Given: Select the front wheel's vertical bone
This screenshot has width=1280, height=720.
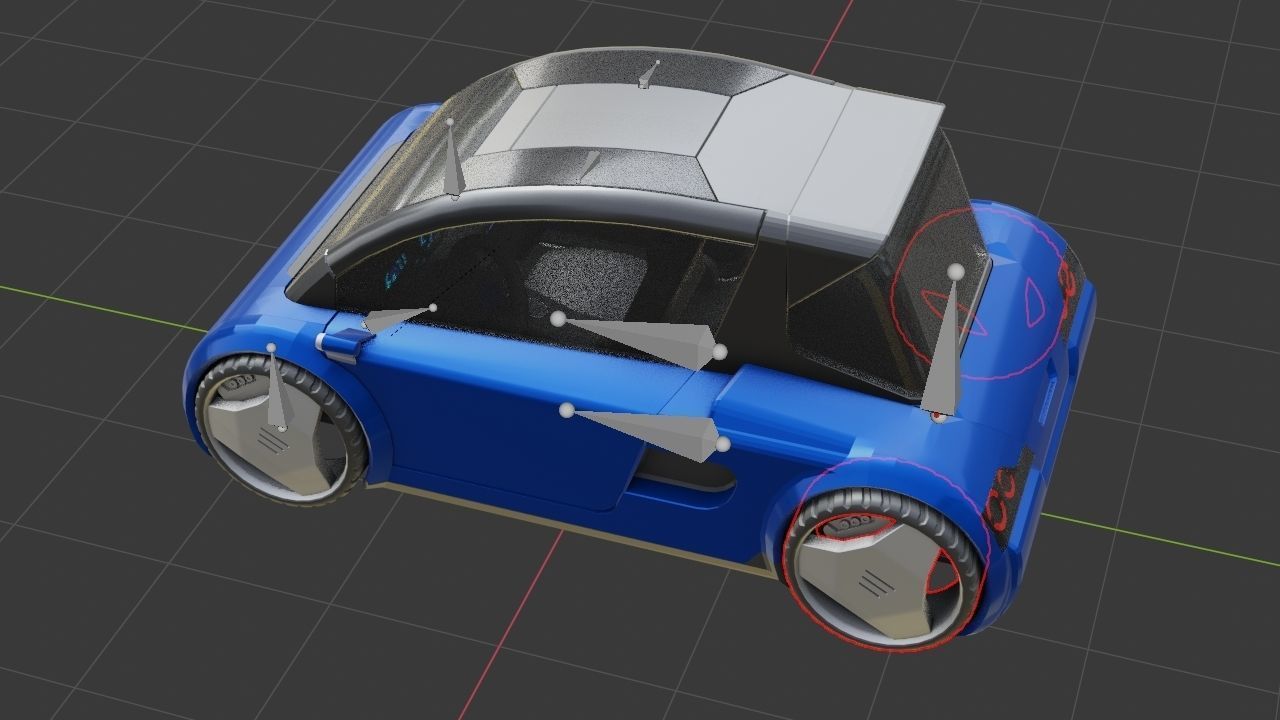Looking at the screenshot, I should (277, 392).
